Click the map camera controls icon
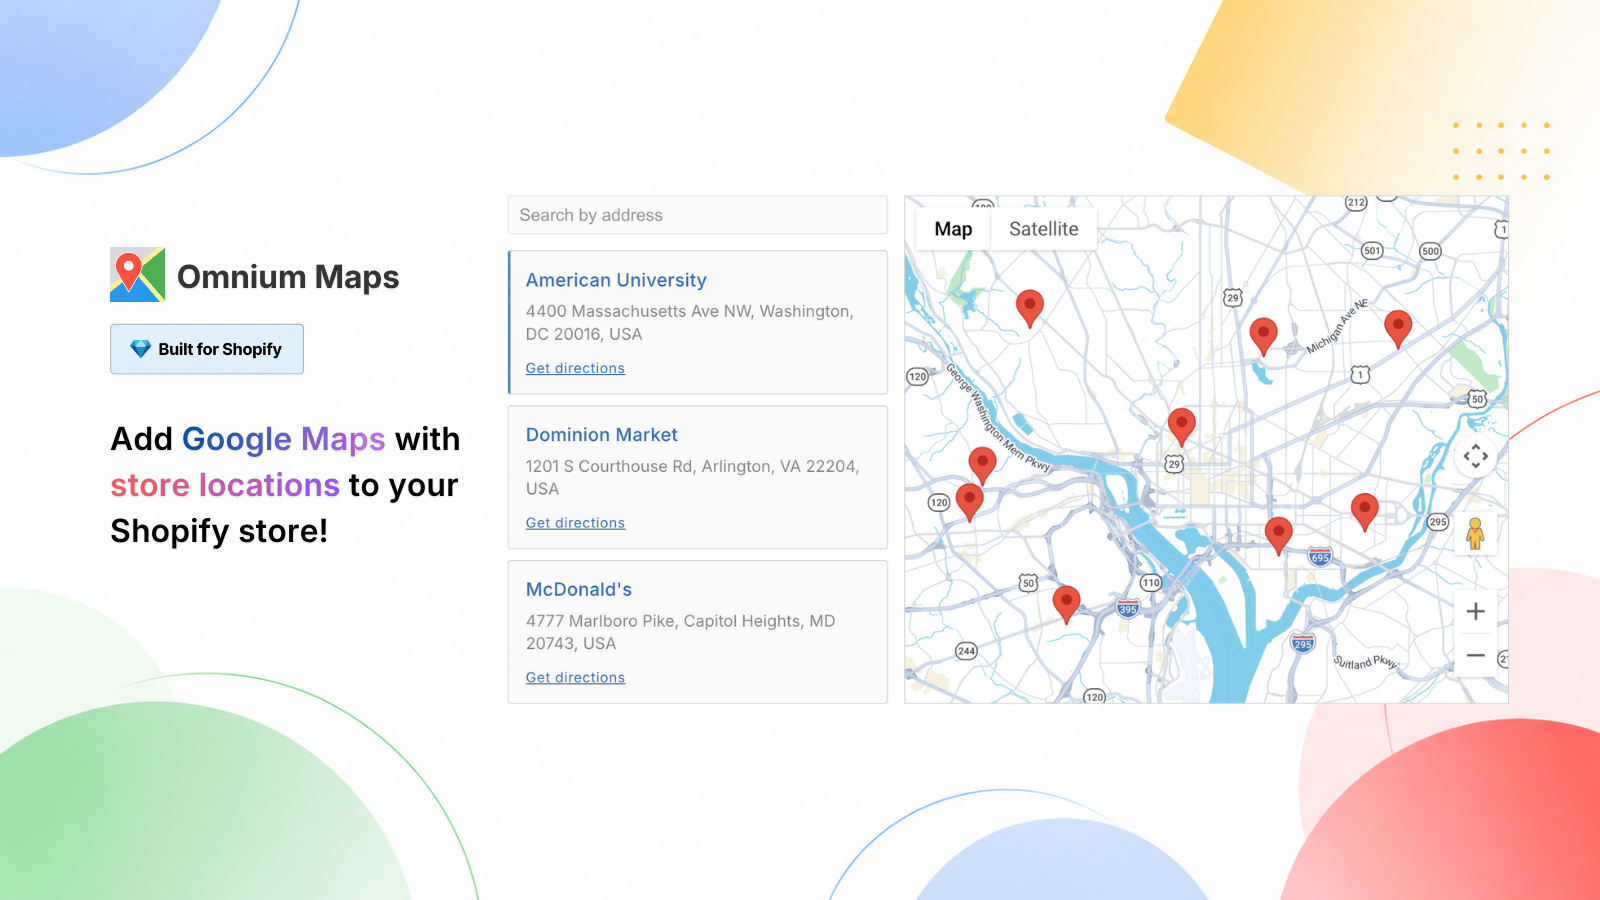 (1476, 457)
